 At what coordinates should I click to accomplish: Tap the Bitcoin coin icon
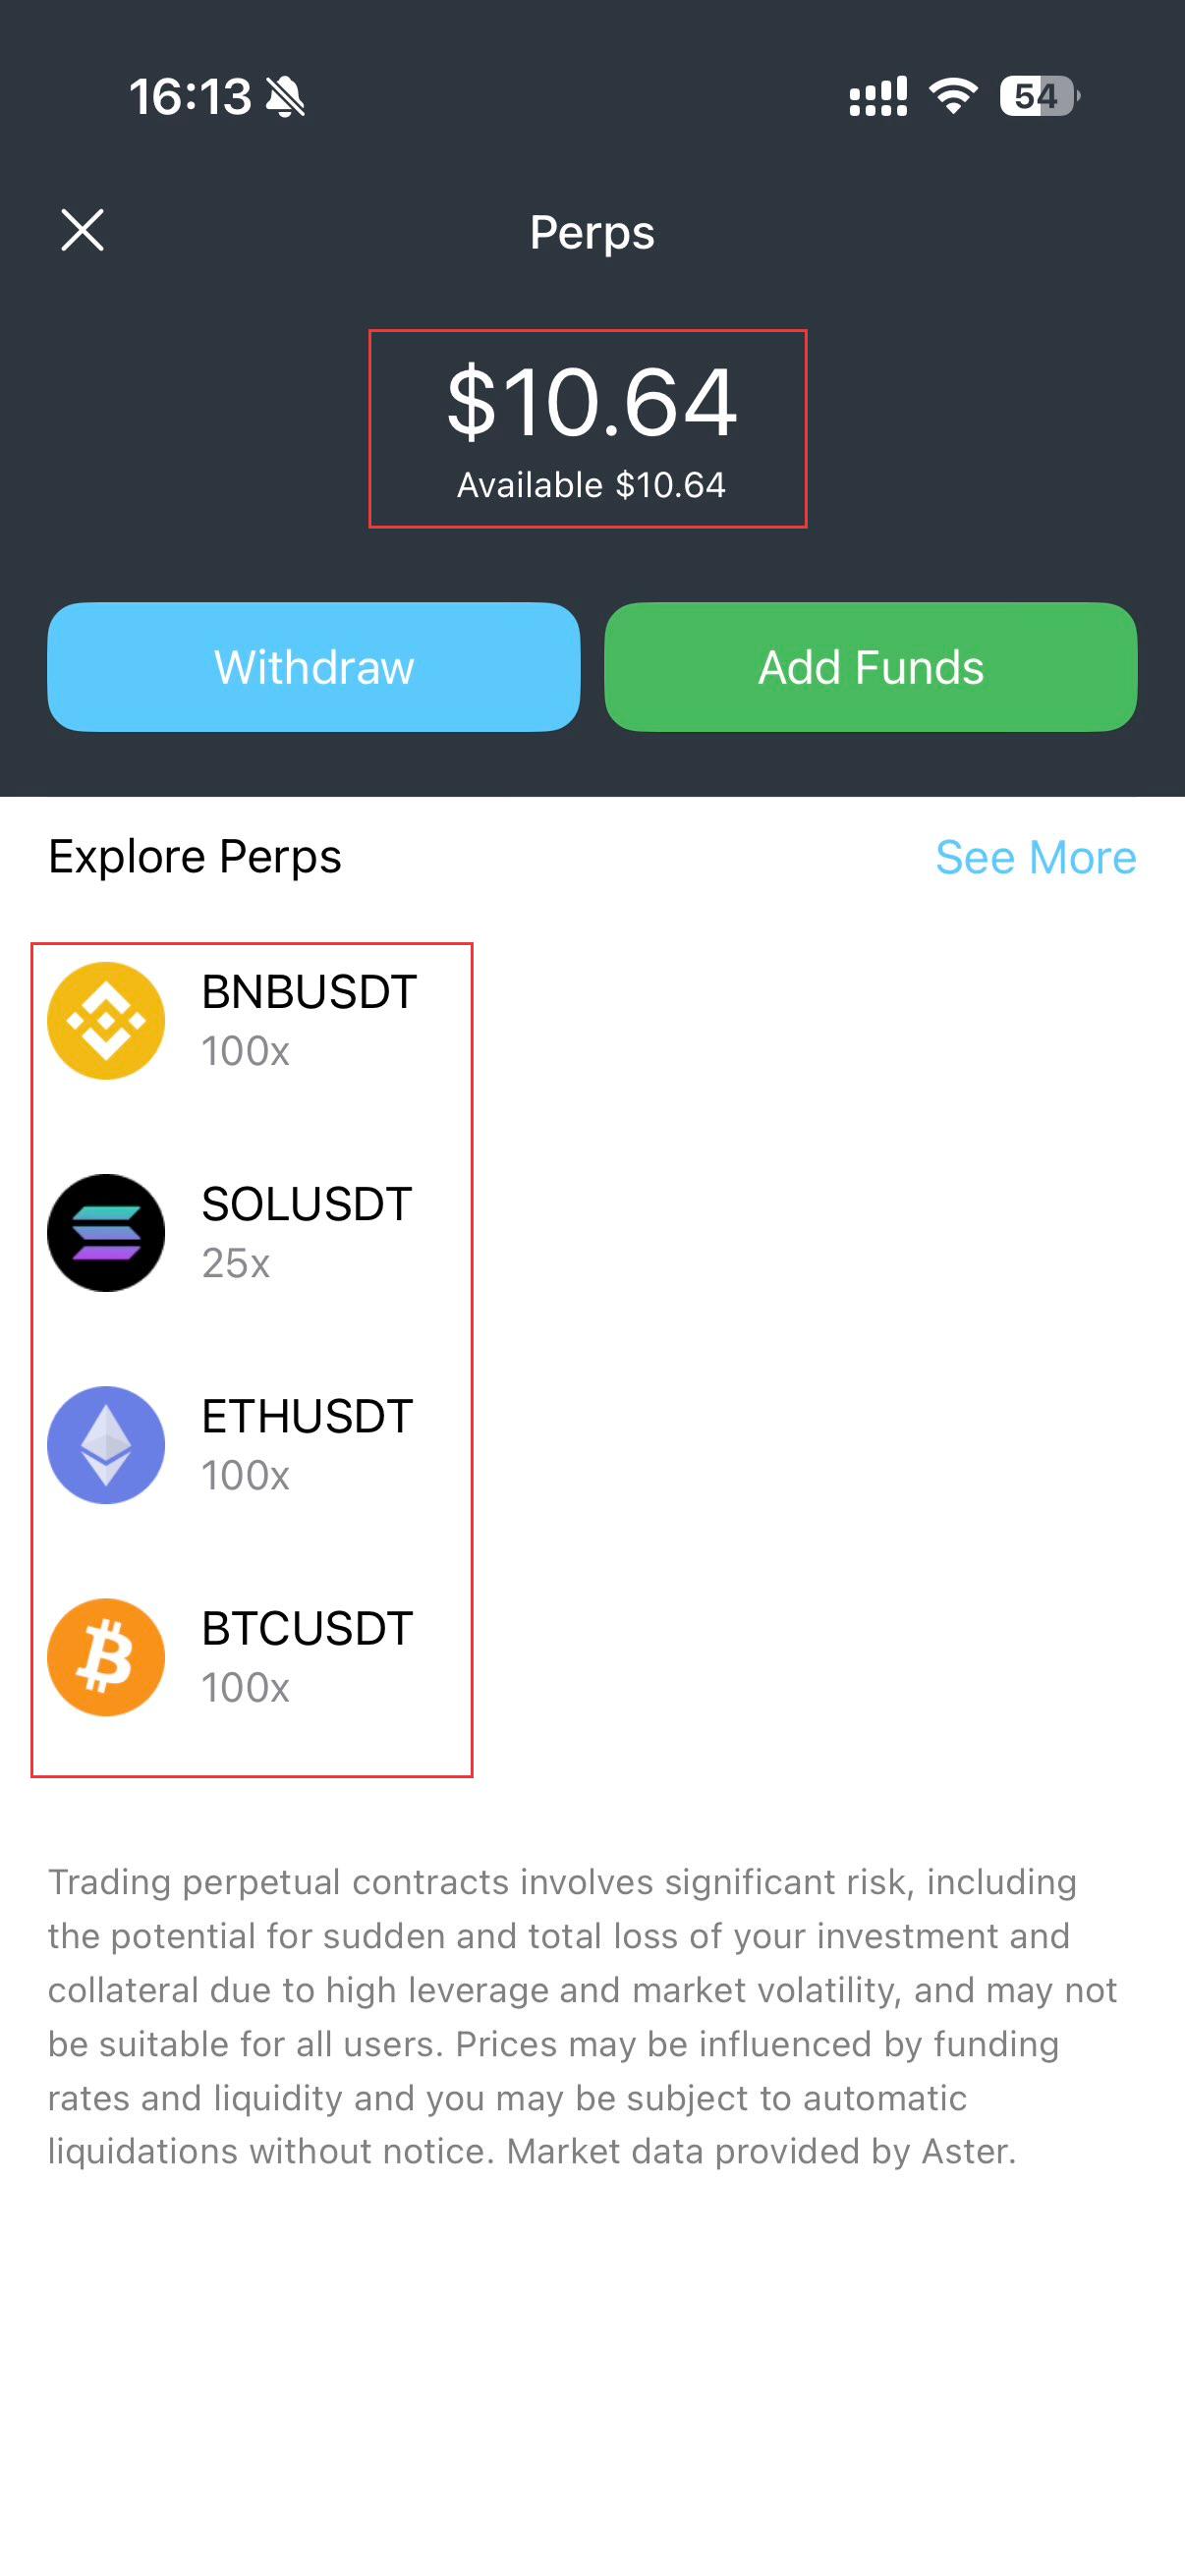coord(106,1656)
